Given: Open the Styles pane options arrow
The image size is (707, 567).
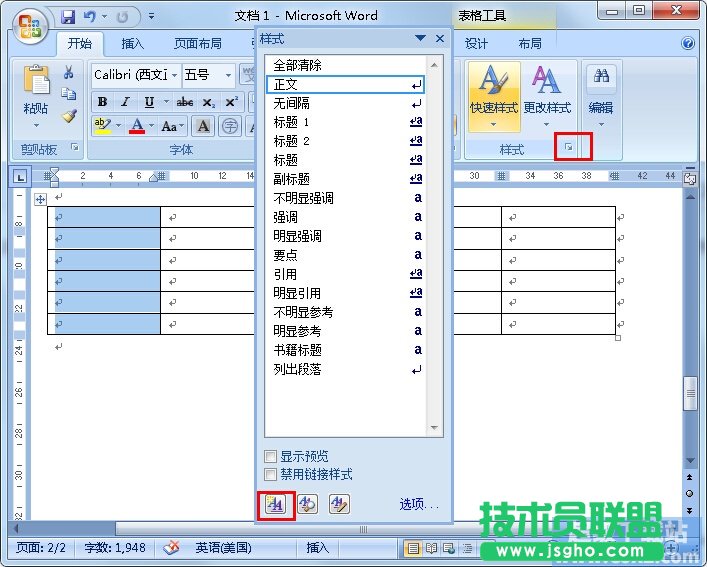Looking at the screenshot, I should (420, 39).
